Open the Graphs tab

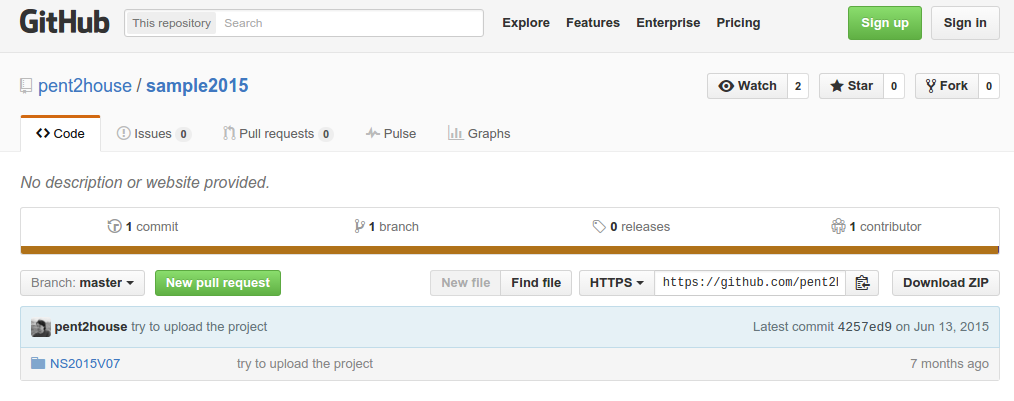[x=479, y=134]
